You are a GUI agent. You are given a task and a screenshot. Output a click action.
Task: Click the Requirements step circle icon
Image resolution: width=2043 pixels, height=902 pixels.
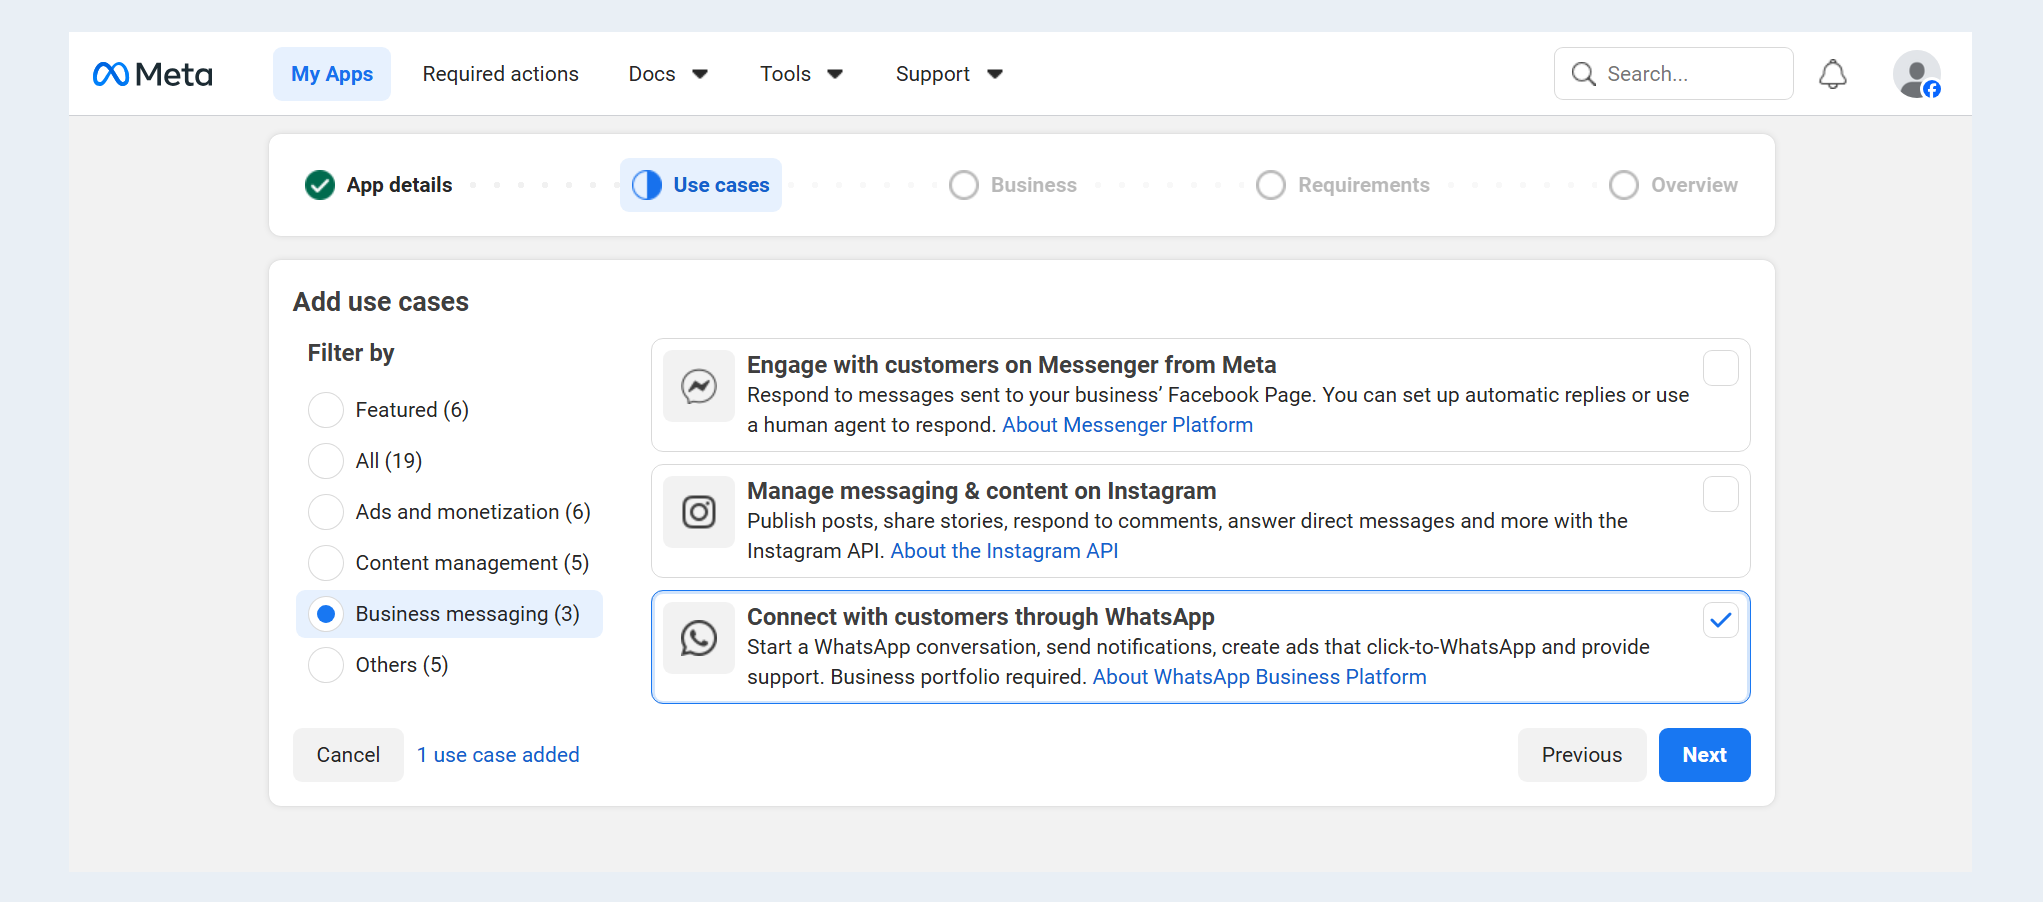1271,185
